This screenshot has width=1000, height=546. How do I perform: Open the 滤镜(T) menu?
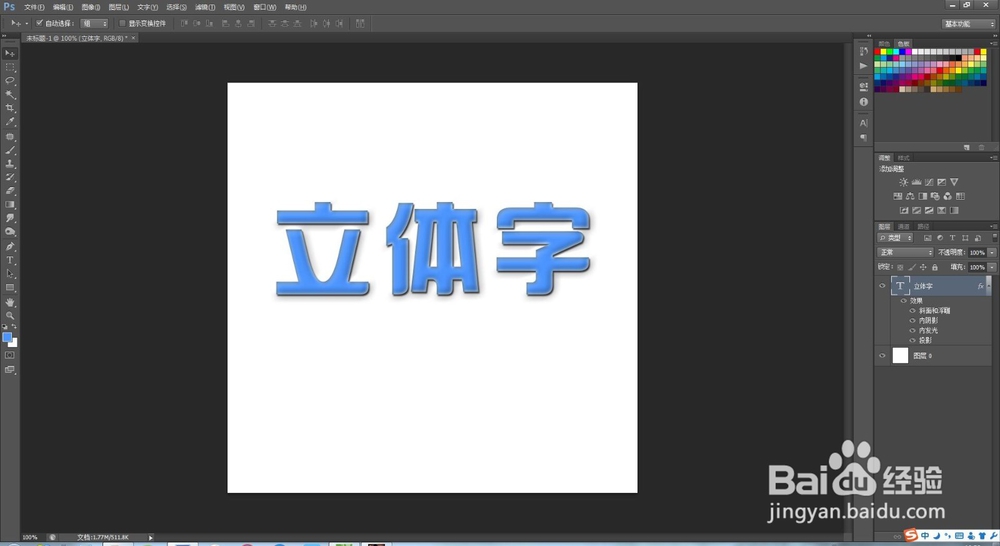click(205, 7)
